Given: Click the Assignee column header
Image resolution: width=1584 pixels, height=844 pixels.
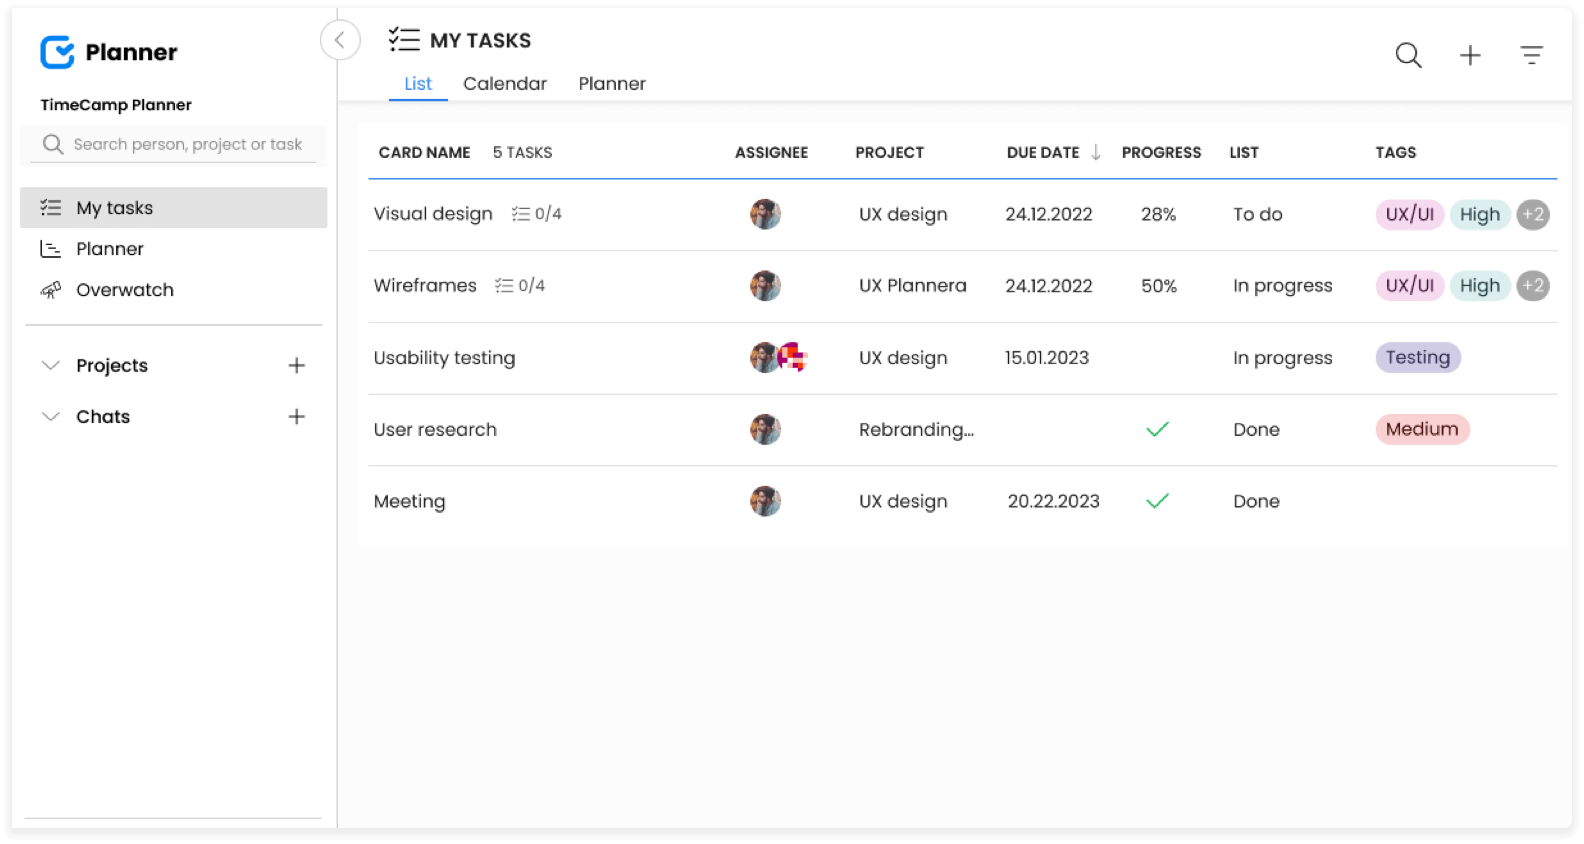Looking at the screenshot, I should coord(771,153).
